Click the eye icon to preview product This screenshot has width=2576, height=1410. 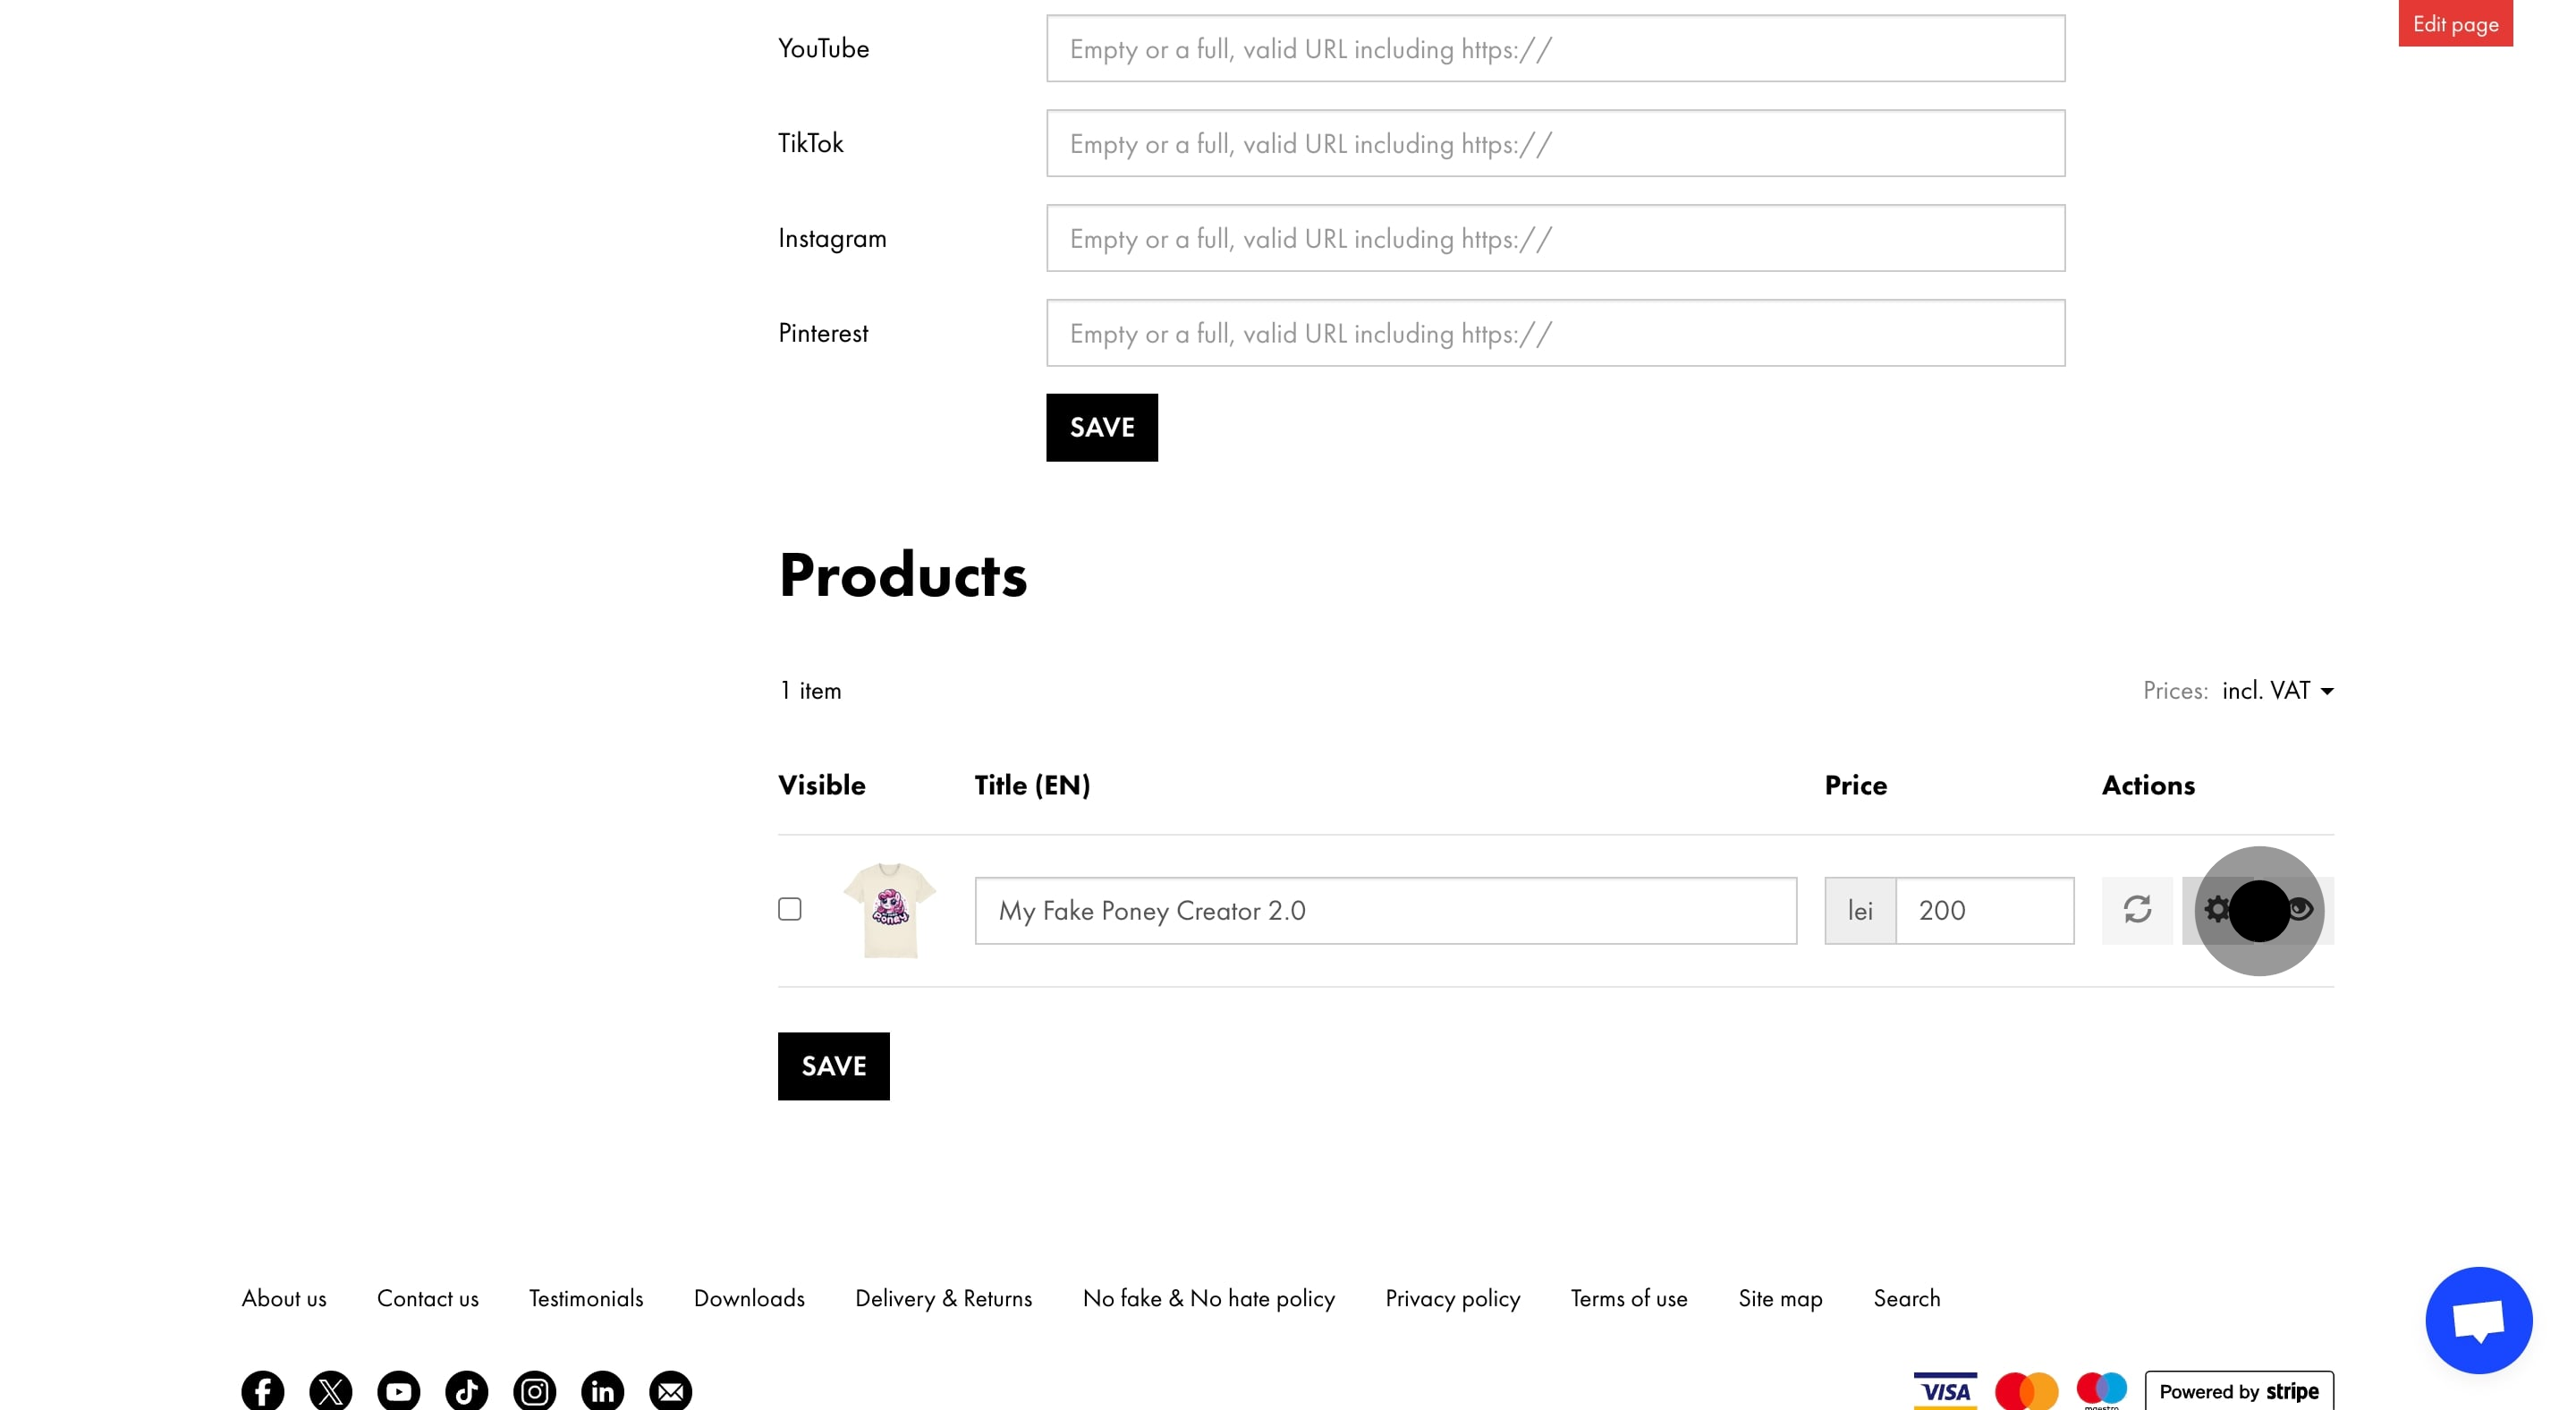(2302, 910)
